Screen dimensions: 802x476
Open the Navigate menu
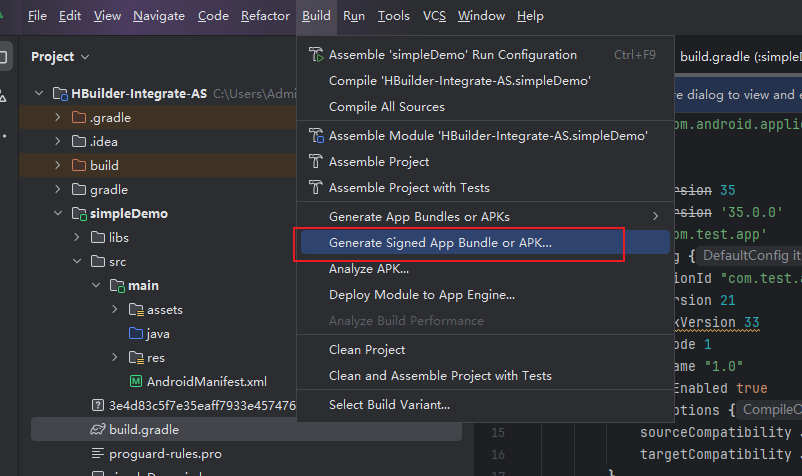click(159, 16)
